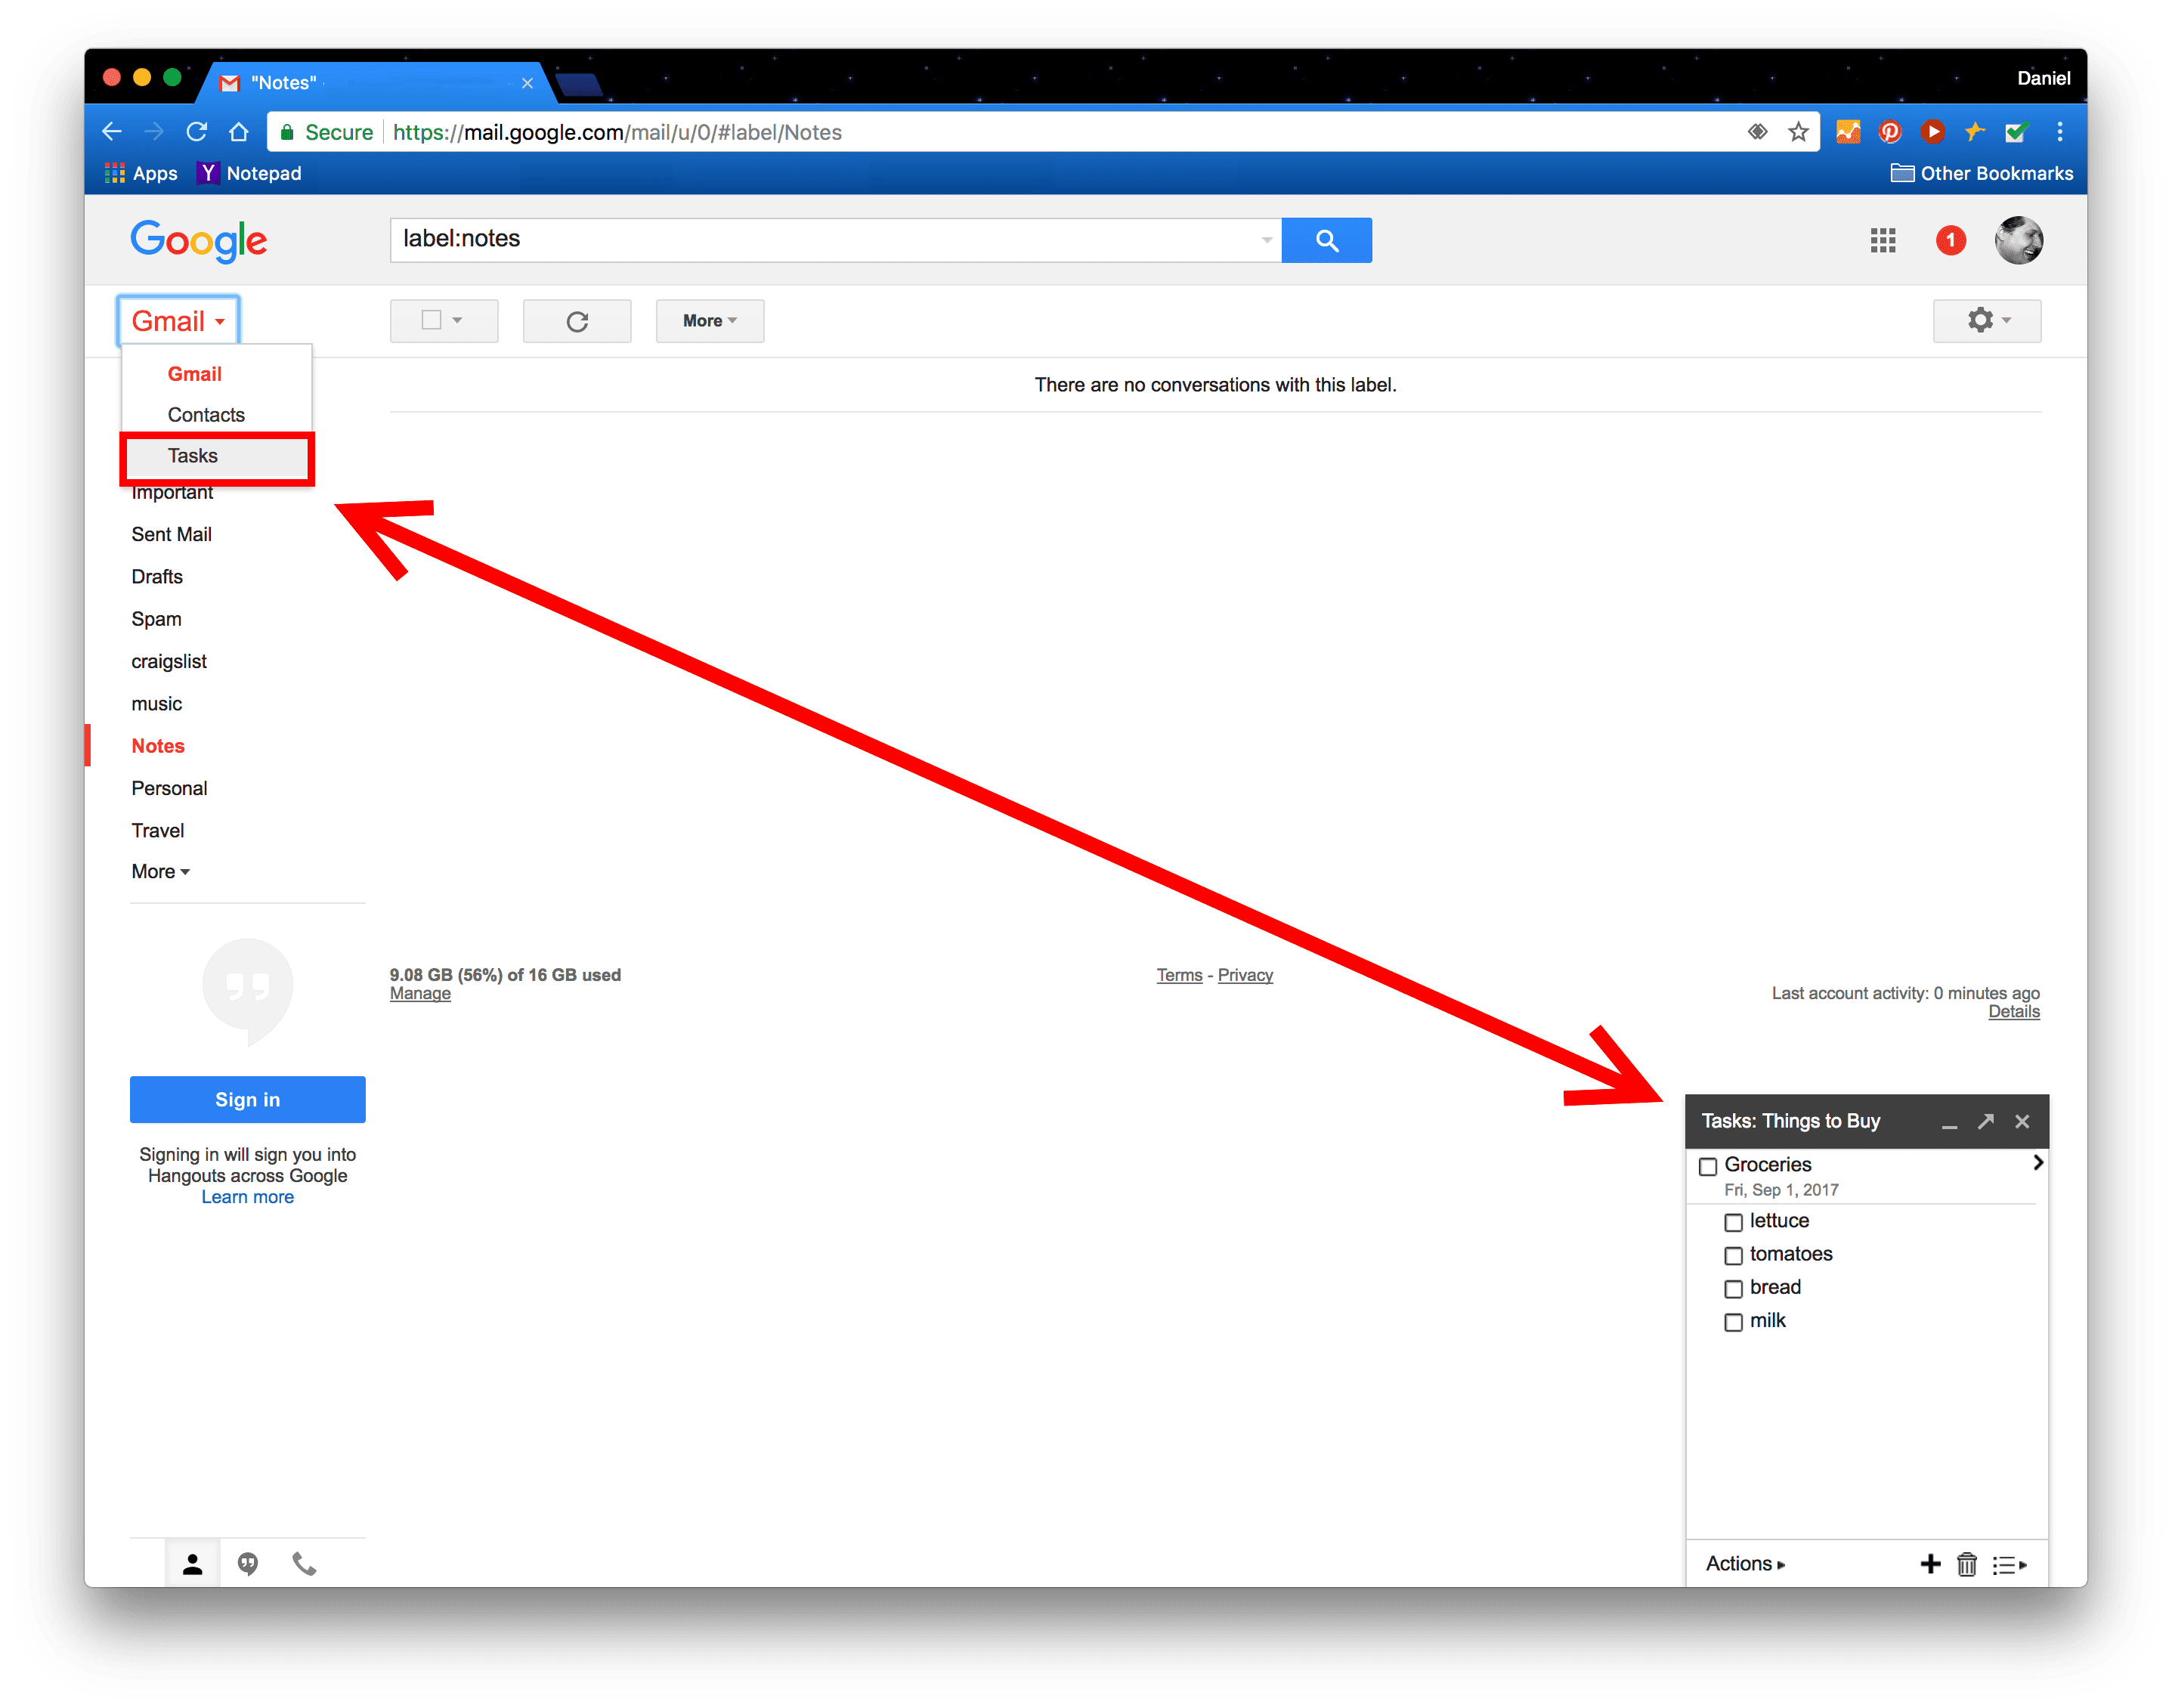Open the Privacy link
The height and width of the screenshot is (1708, 2172).
click(x=1245, y=975)
